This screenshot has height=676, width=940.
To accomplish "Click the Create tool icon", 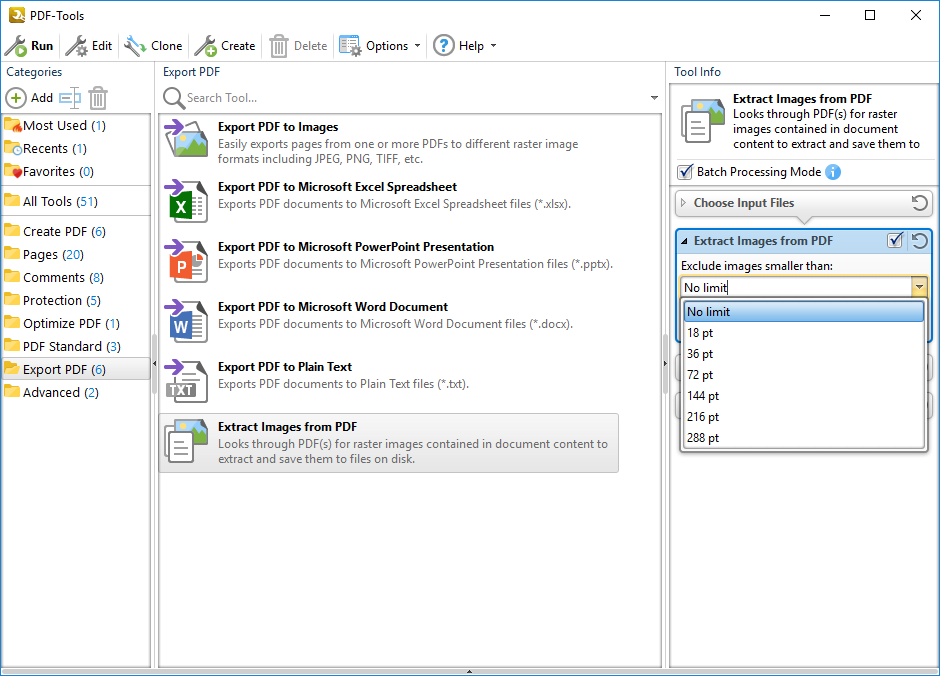I will pos(206,46).
